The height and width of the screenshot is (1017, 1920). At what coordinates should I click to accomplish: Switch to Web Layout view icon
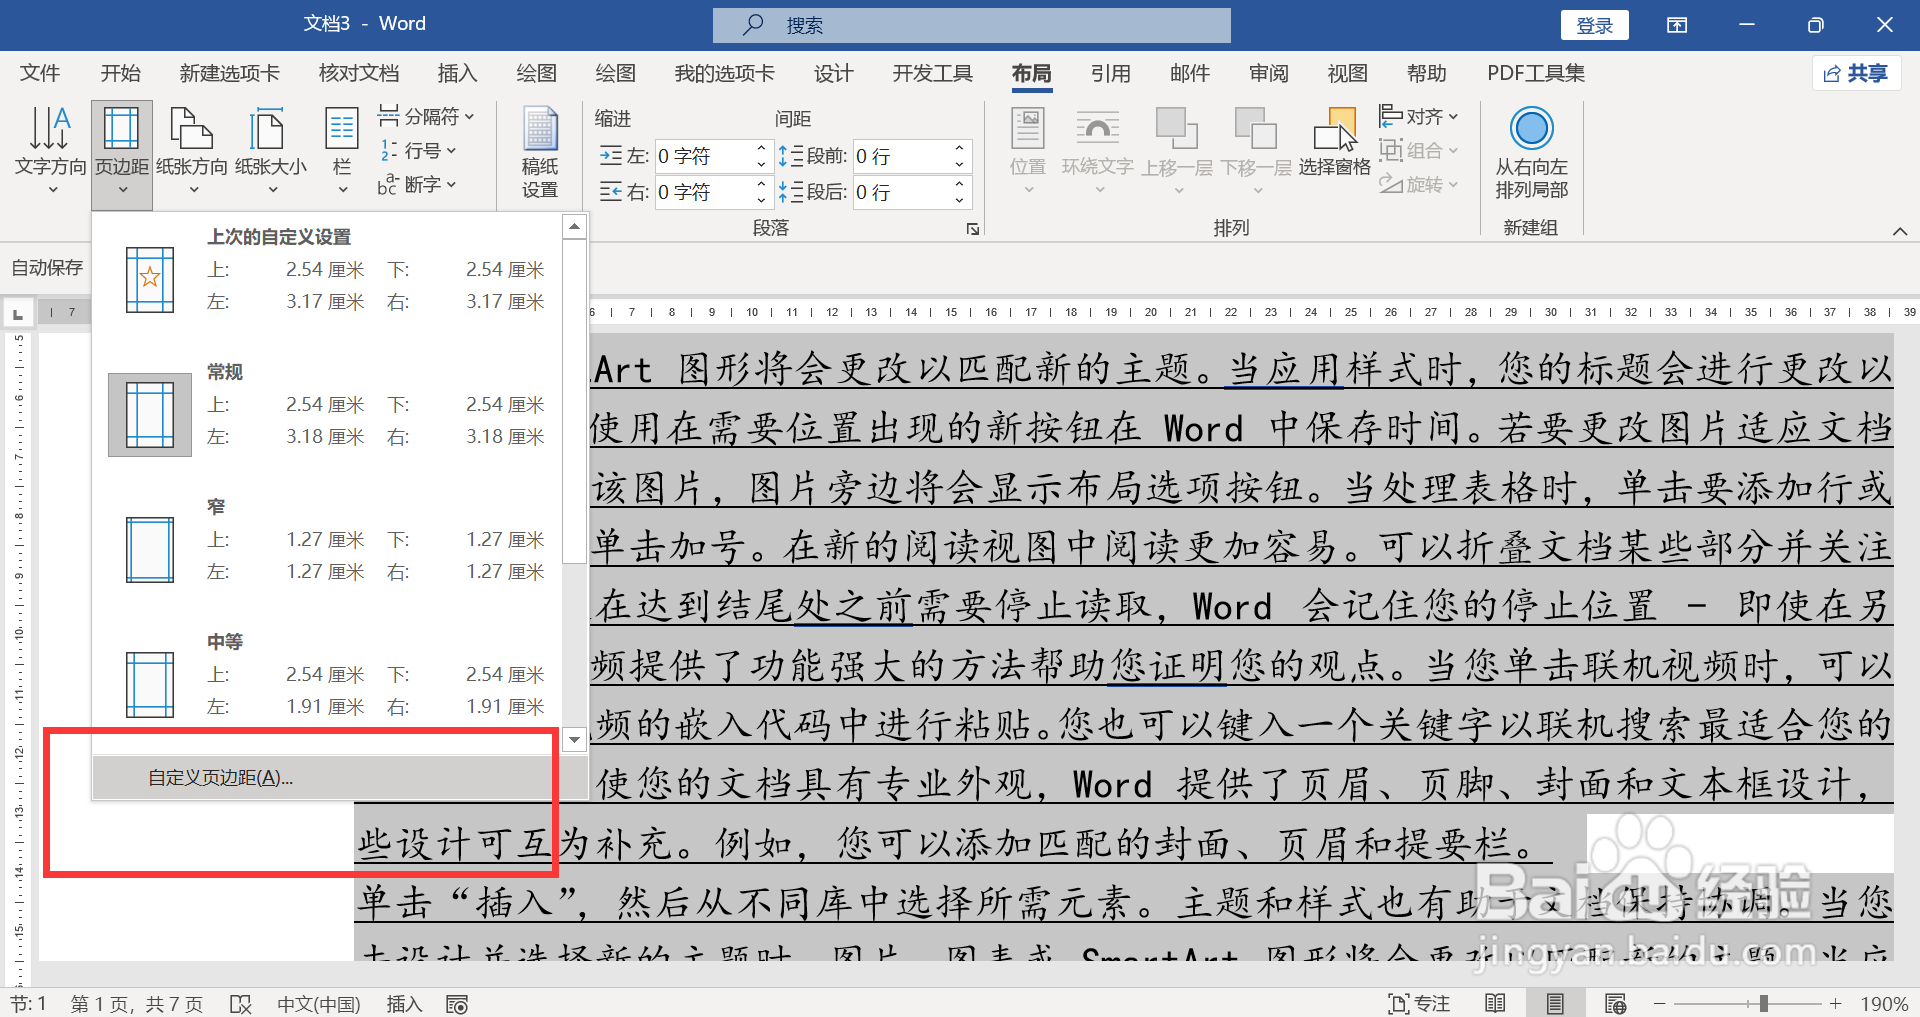pos(1615,1004)
